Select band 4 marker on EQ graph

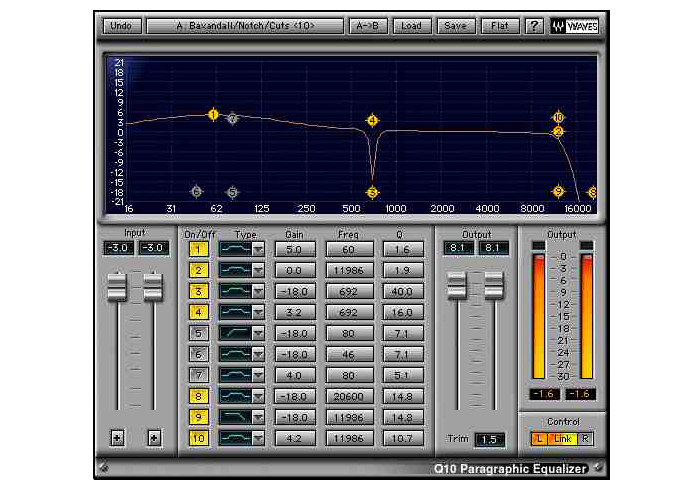click(x=372, y=120)
